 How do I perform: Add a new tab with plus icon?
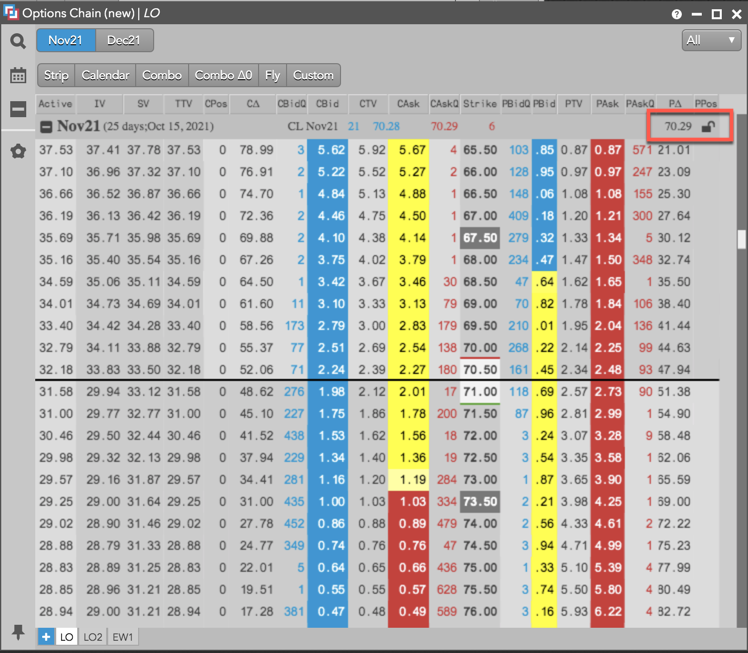pos(47,636)
